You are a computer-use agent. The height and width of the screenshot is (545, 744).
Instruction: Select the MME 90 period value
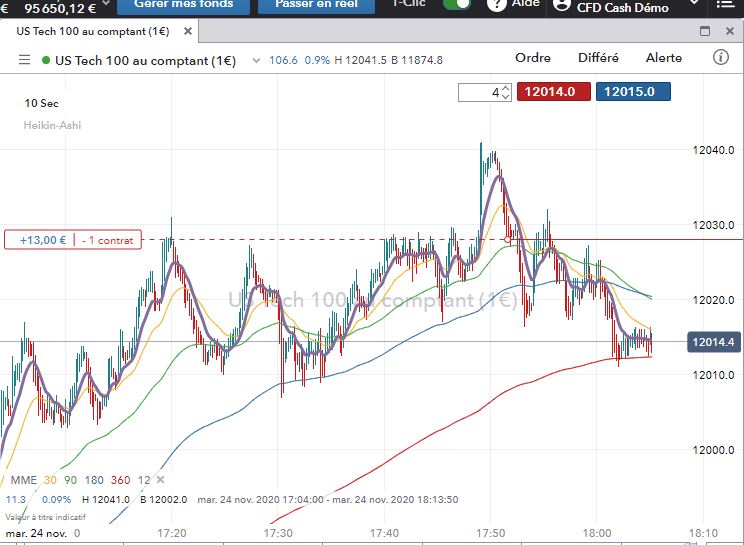click(71, 480)
